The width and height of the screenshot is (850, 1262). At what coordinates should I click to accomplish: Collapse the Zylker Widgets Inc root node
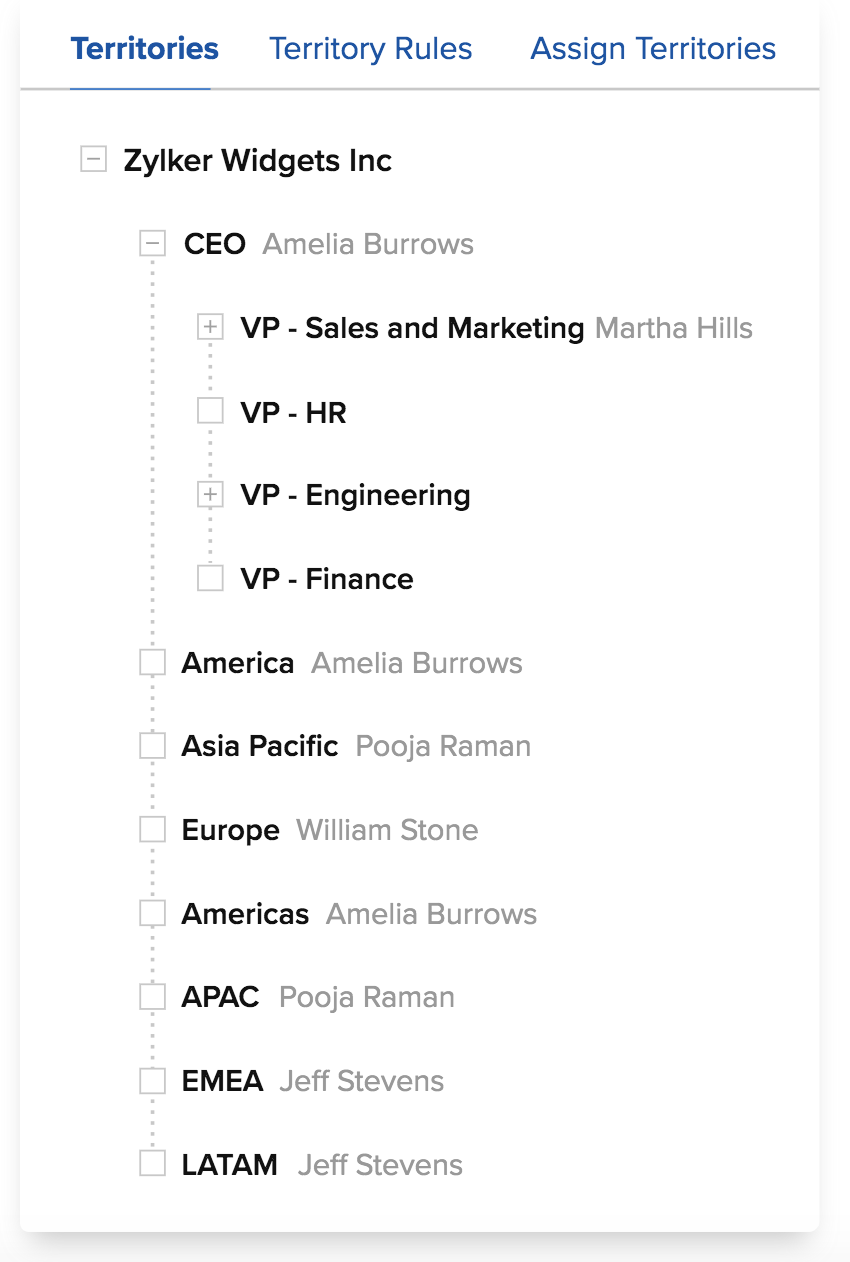tap(93, 159)
